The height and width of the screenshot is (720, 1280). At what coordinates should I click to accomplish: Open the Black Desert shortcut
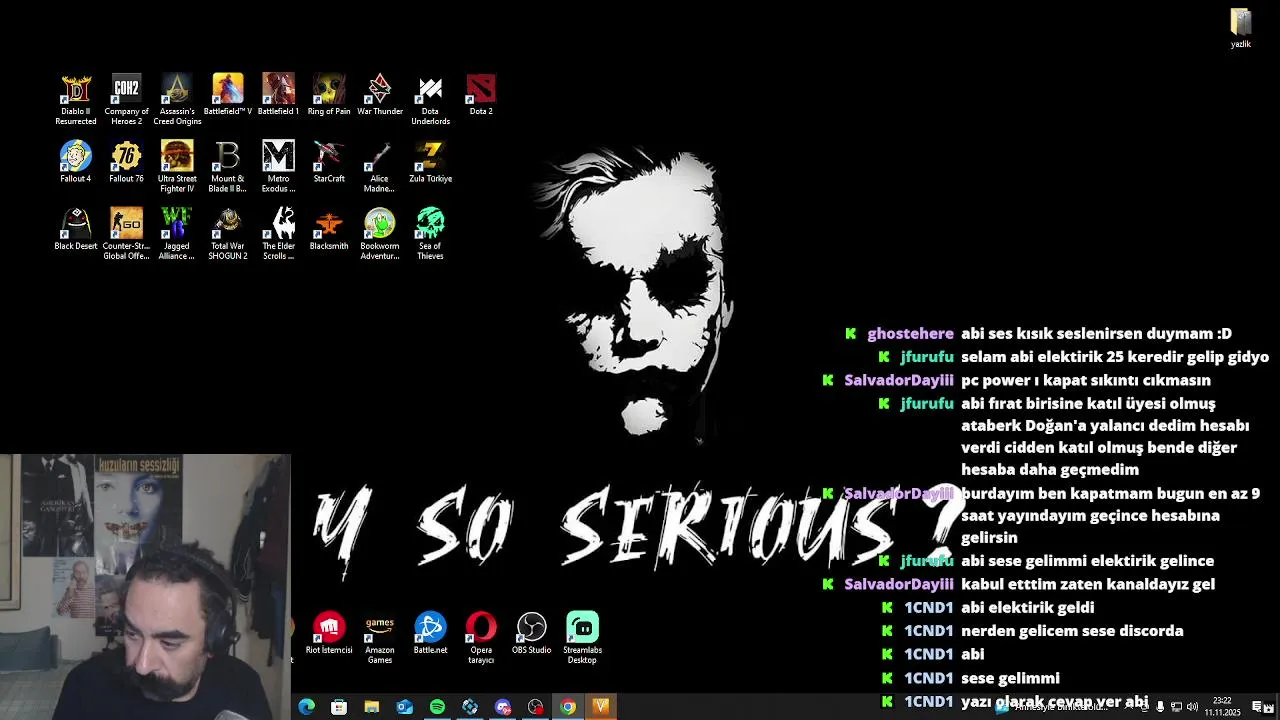(x=76, y=229)
